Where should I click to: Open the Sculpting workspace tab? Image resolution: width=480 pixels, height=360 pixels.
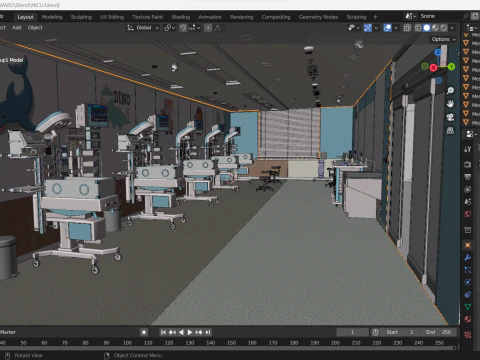click(81, 17)
